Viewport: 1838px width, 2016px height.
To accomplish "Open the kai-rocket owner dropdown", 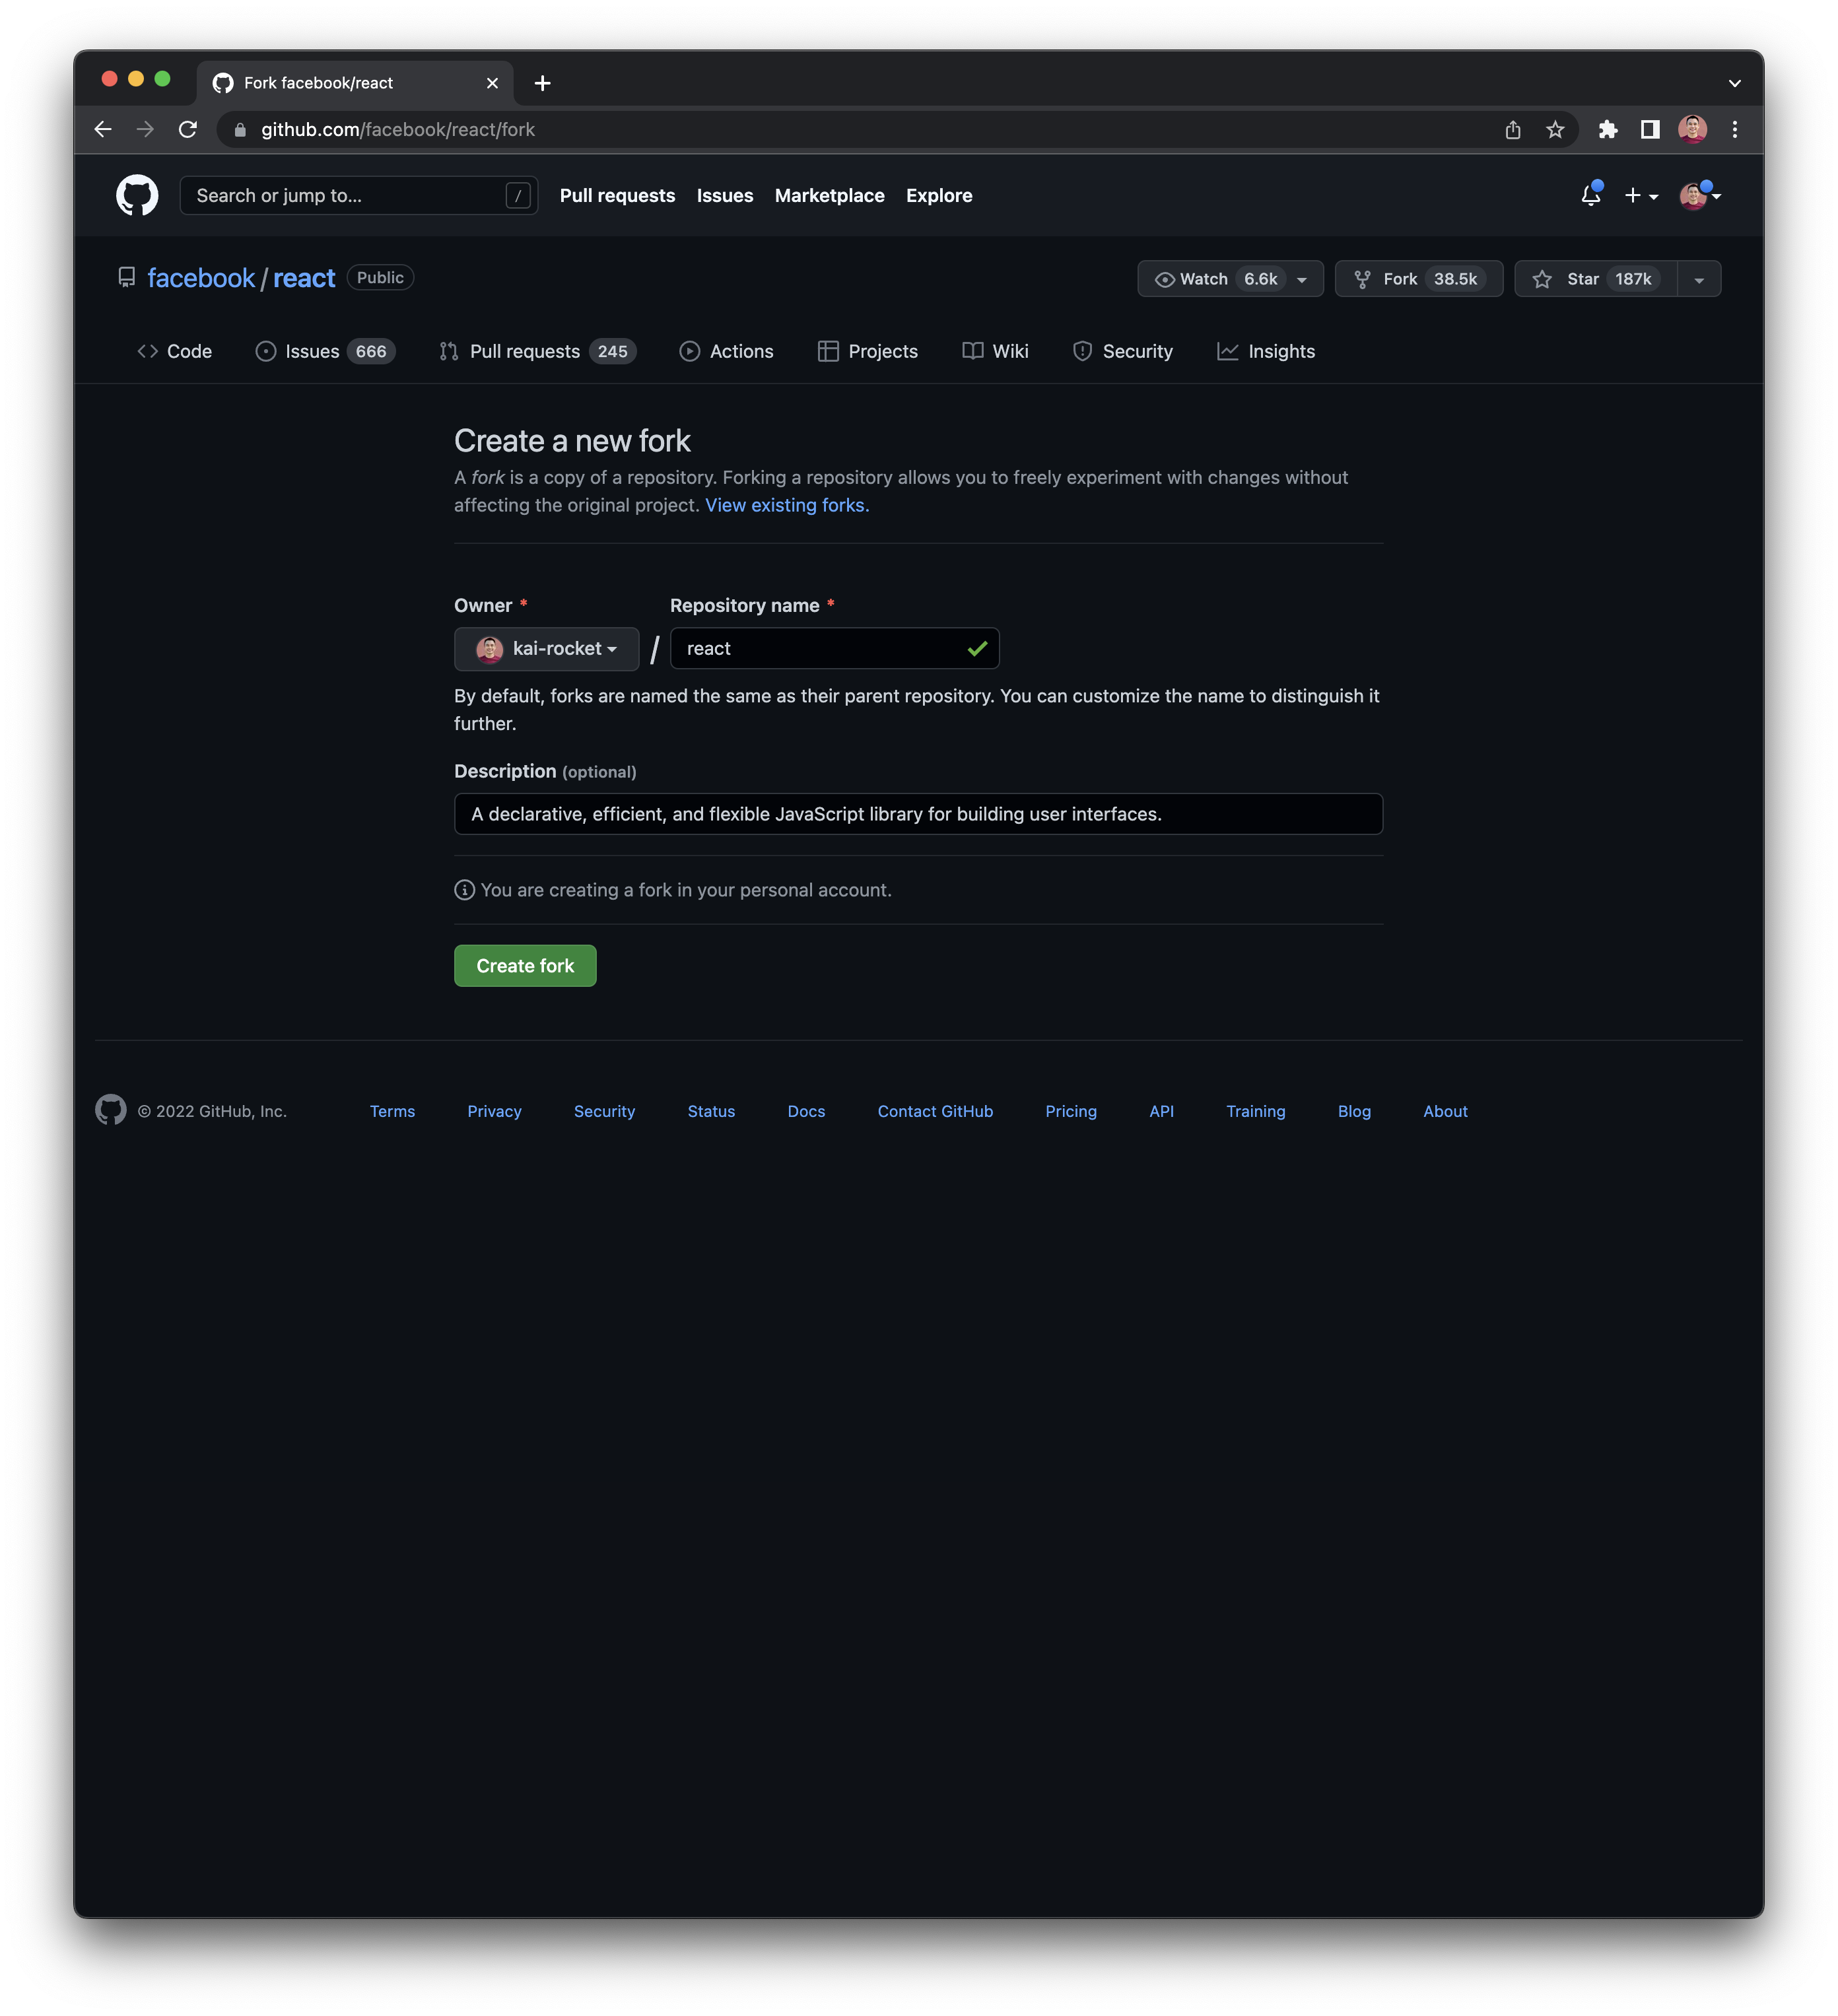I will [x=546, y=649].
